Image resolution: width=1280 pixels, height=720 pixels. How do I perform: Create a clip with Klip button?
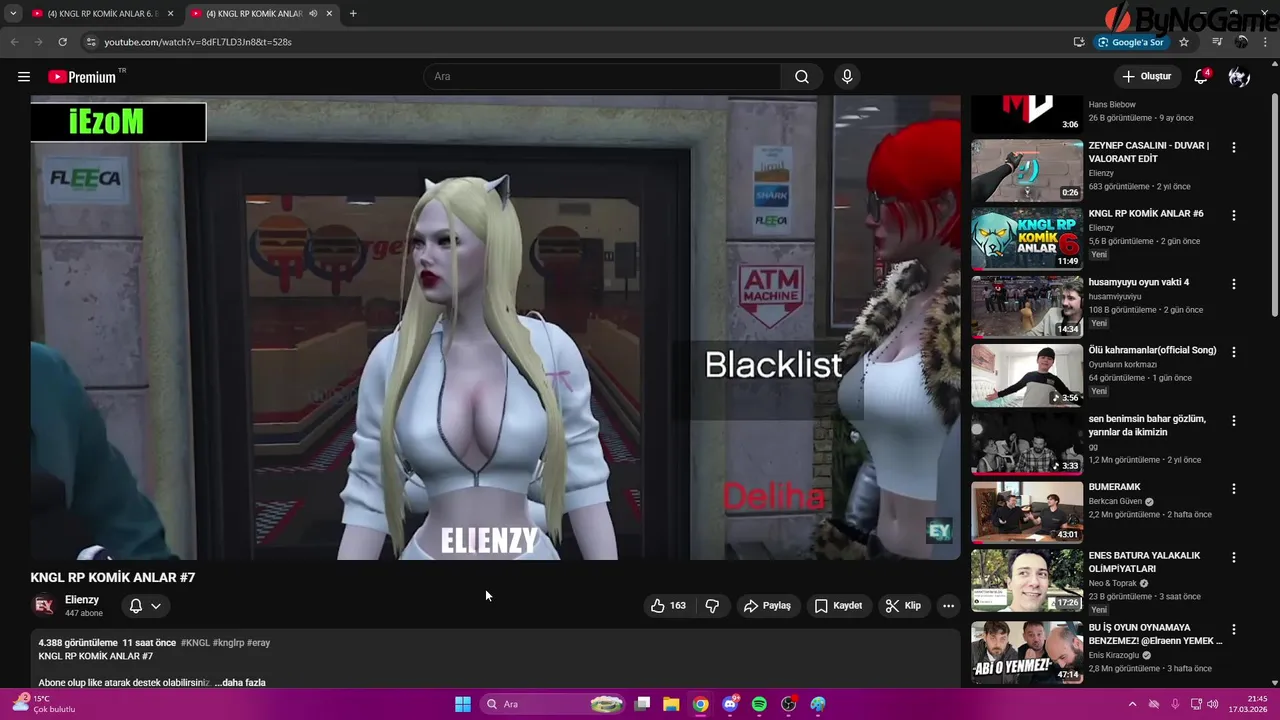[903, 606]
